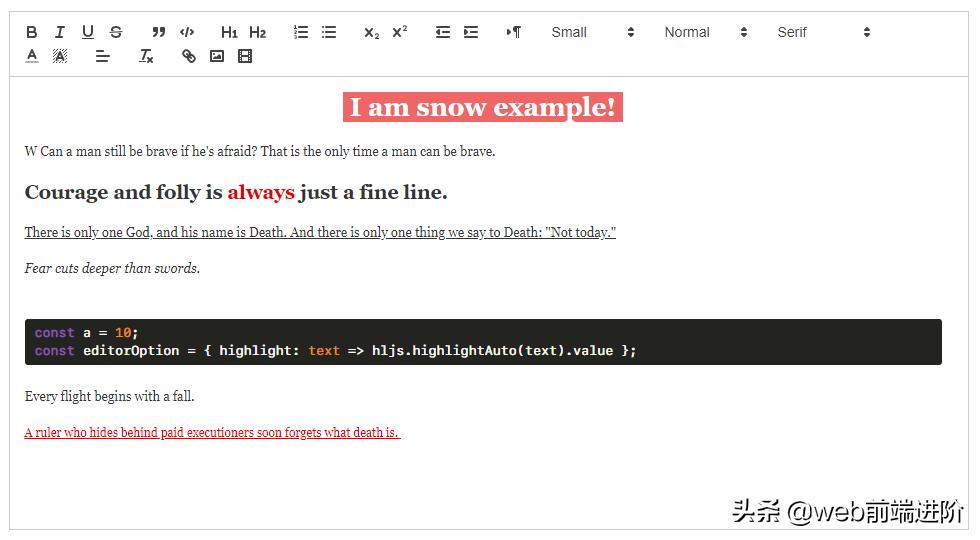The image size is (980, 540).
Task: Toggle bold formatting
Action: [32, 32]
